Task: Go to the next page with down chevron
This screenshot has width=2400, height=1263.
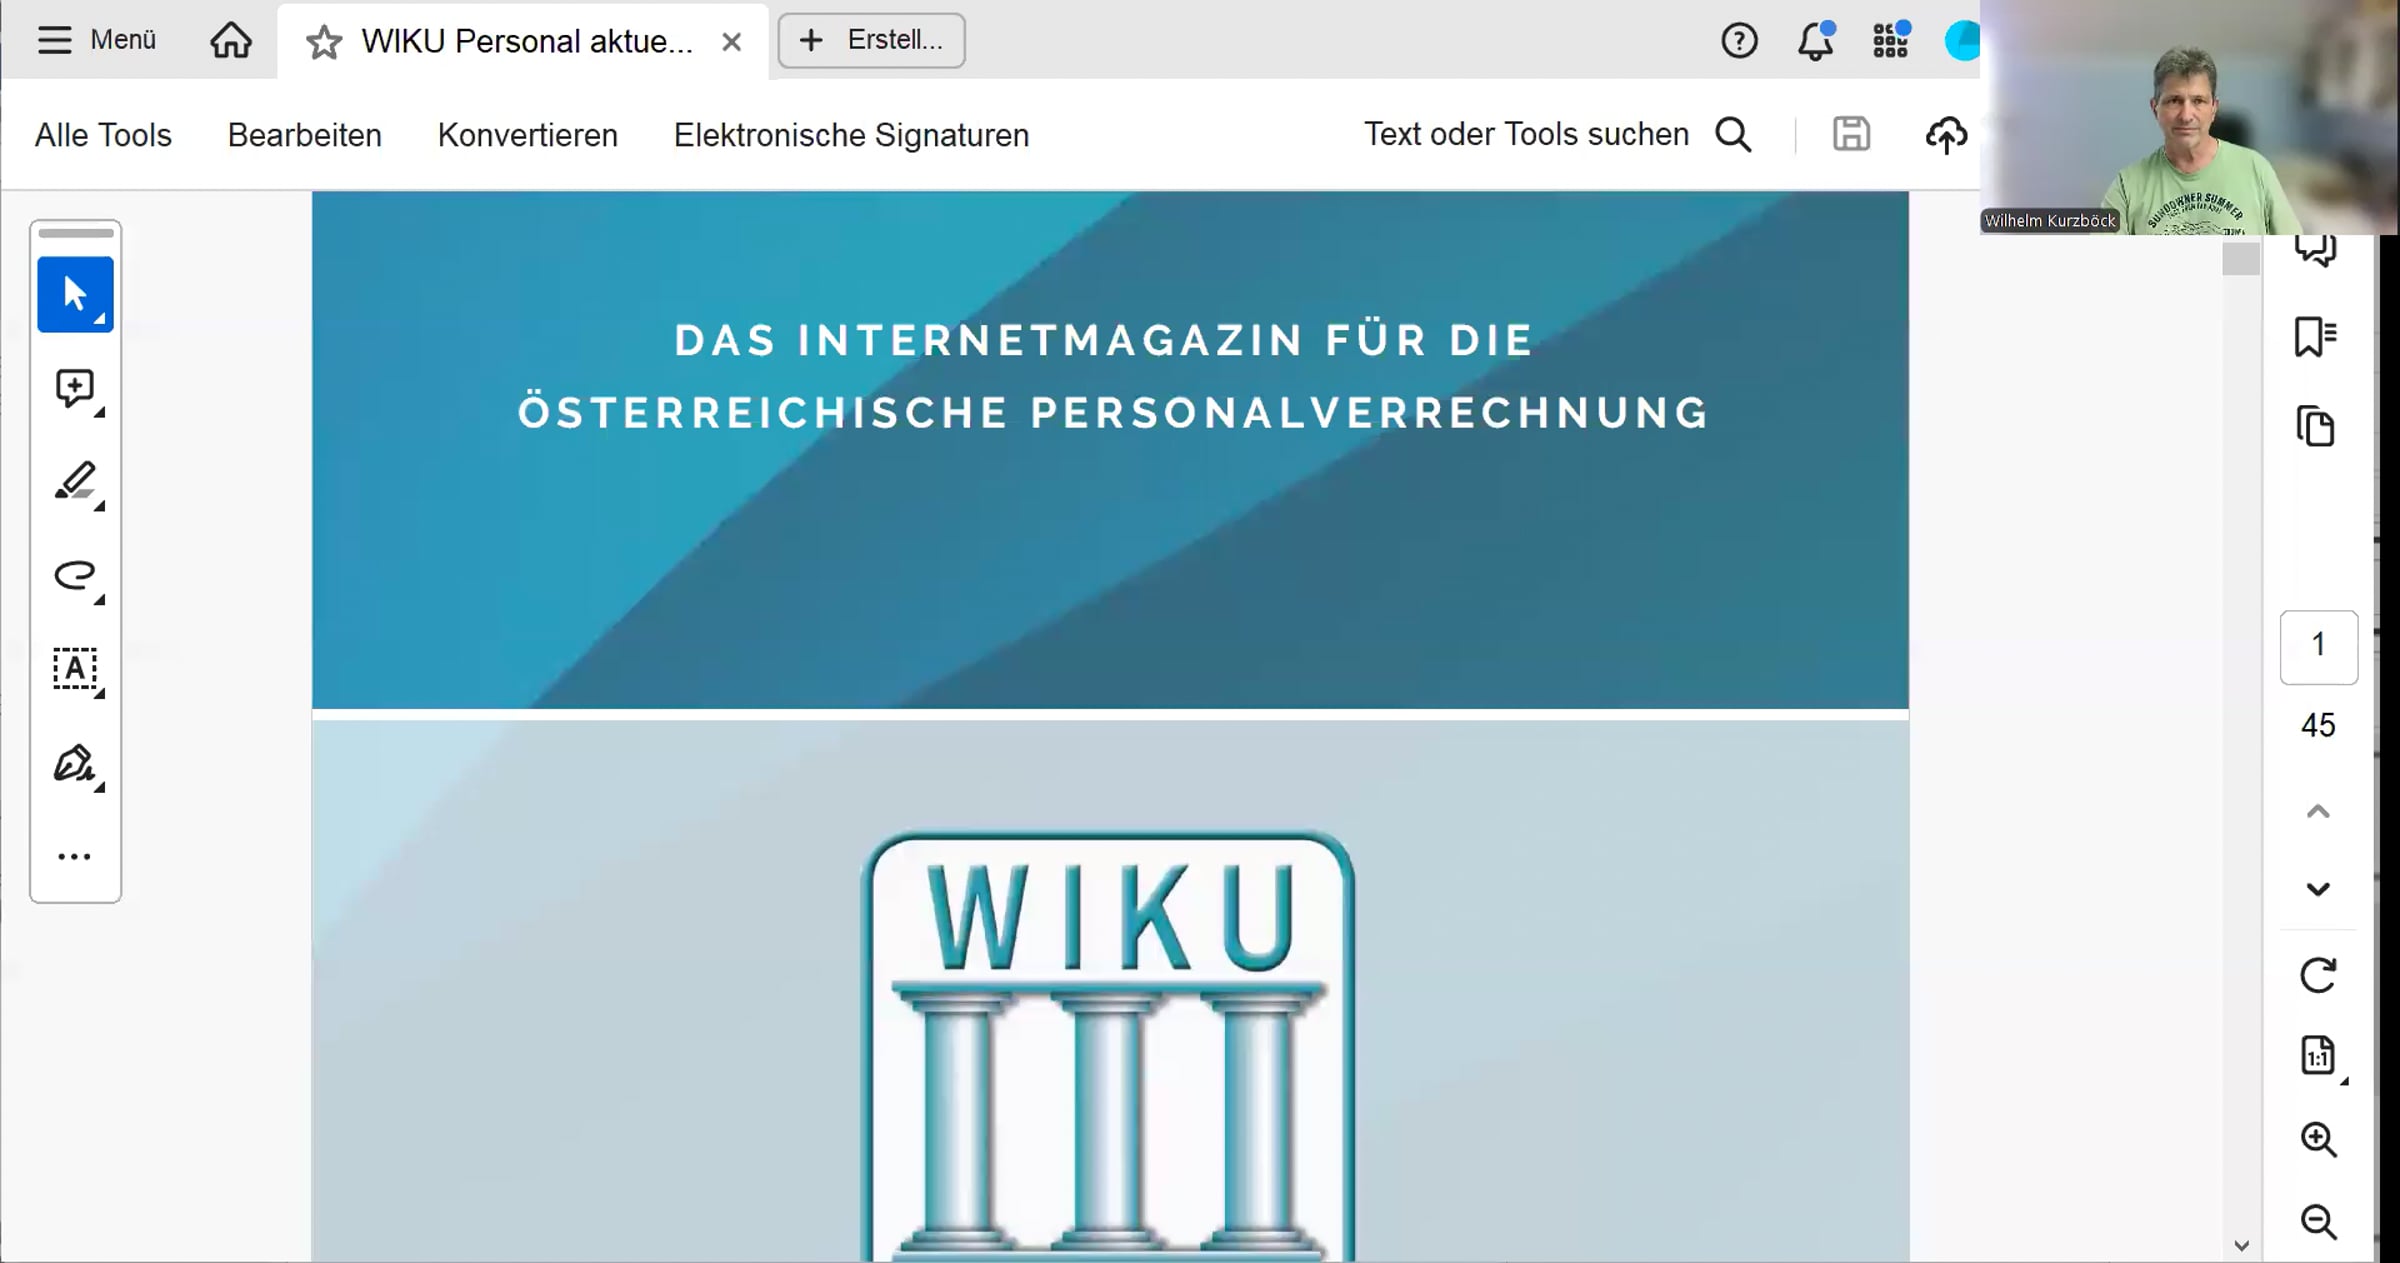Action: (x=2318, y=889)
